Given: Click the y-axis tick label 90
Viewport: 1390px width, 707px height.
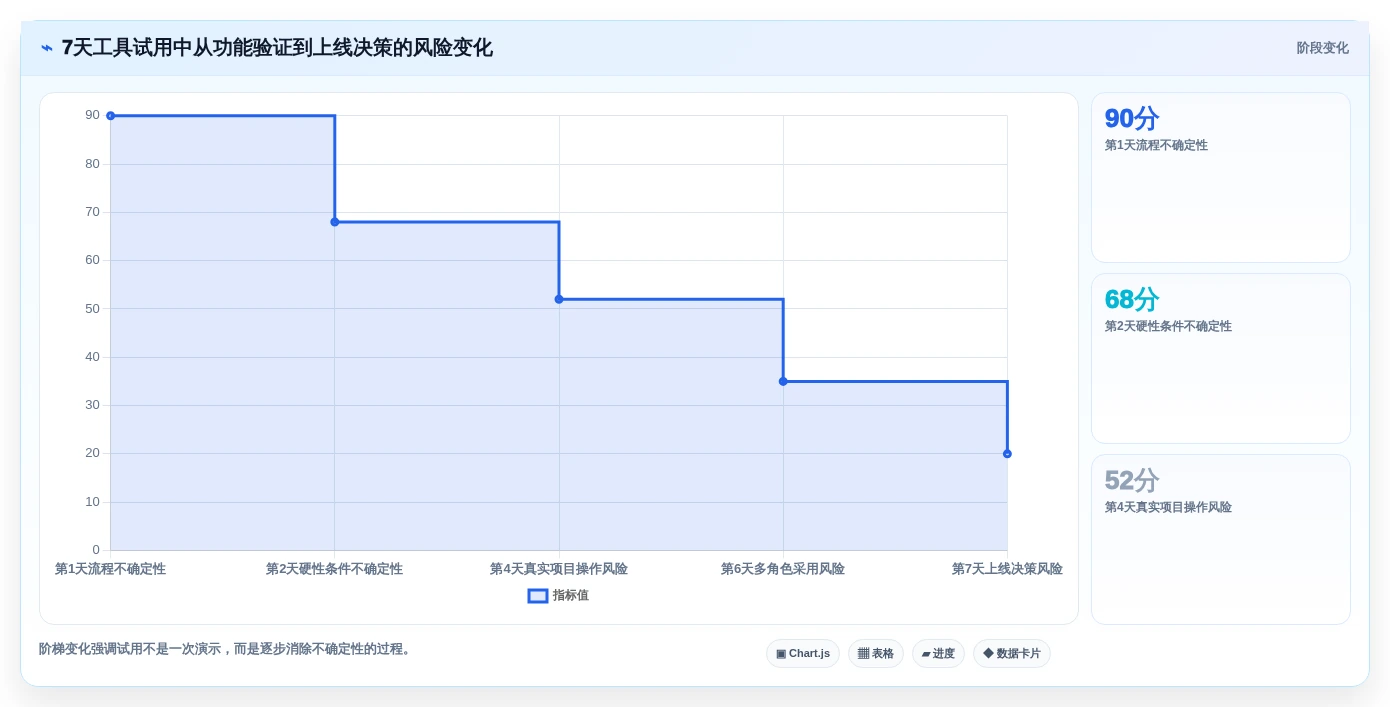Looking at the screenshot, I should coord(92,116).
